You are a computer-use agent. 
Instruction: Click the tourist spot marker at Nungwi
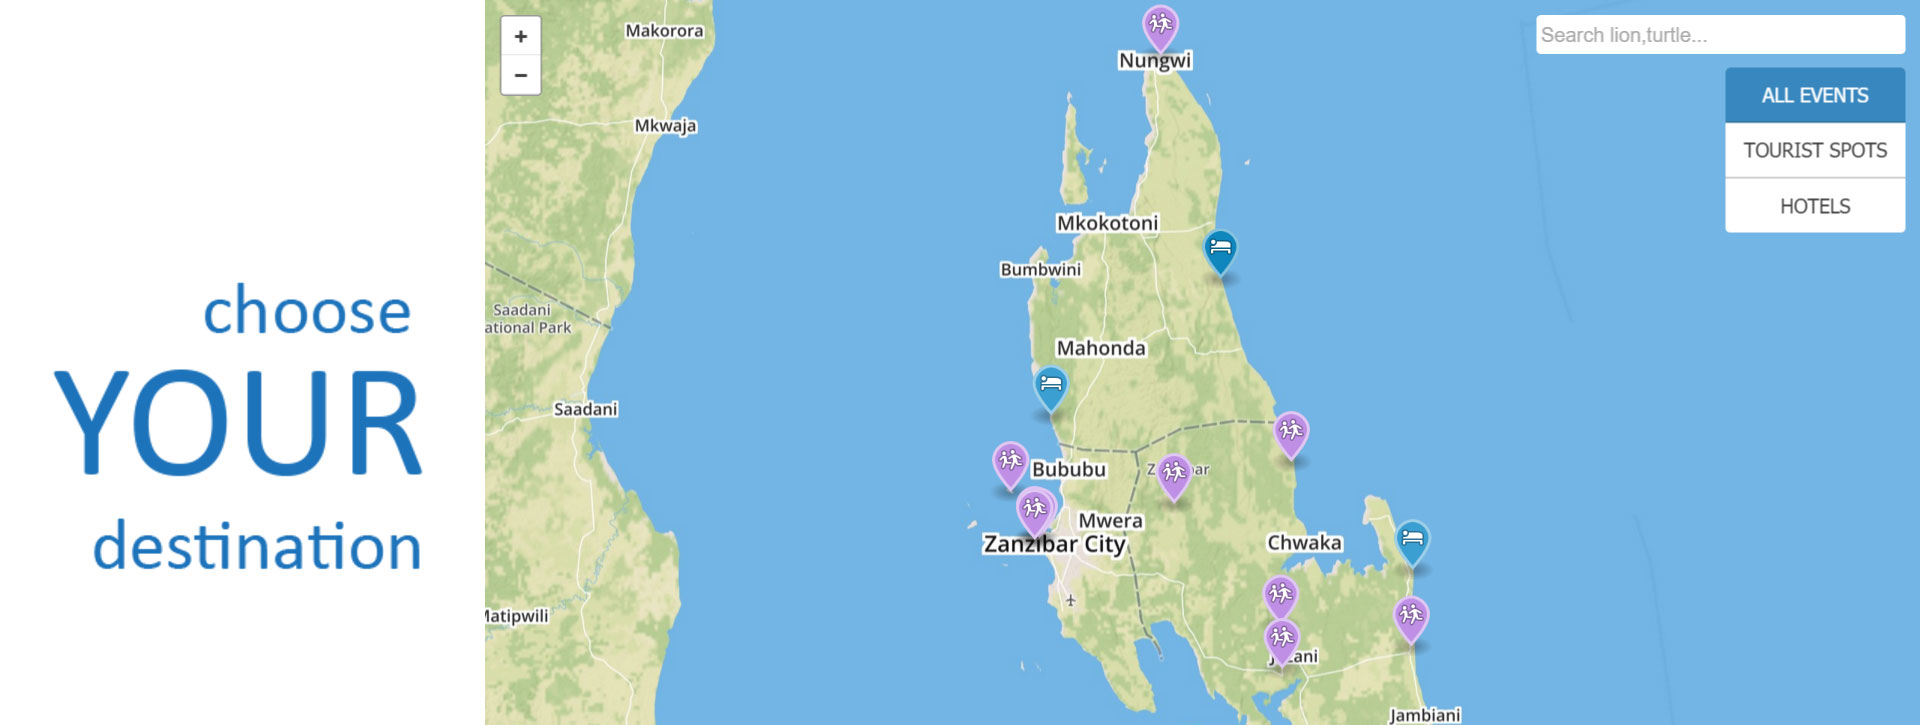pyautogui.click(x=1160, y=28)
